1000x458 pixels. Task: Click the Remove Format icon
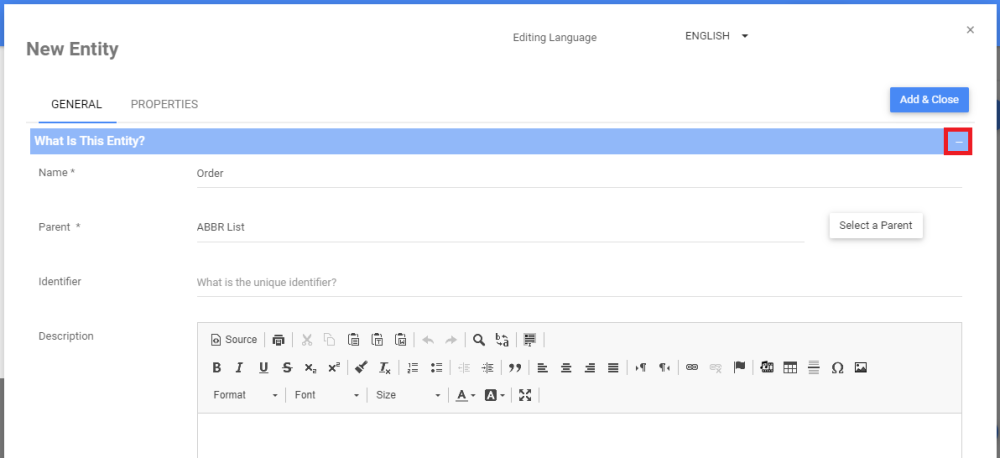[x=385, y=368]
